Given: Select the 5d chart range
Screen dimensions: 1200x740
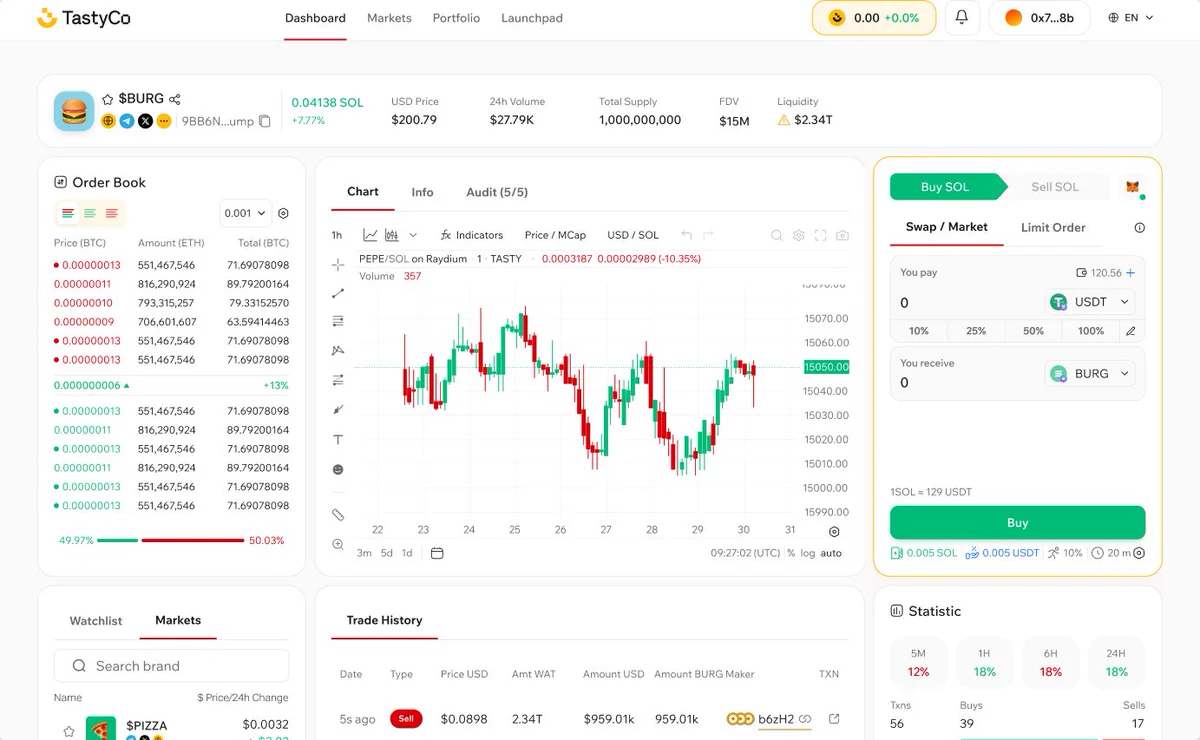Looking at the screenshot, I should coord(386,553).
